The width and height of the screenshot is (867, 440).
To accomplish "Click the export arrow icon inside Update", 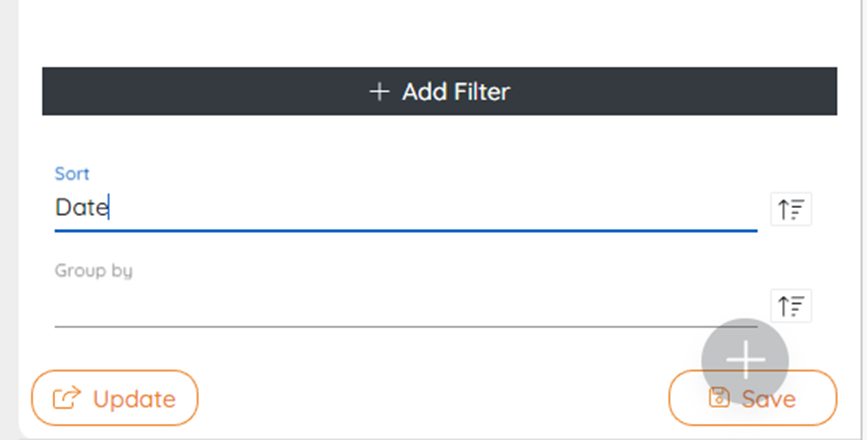I will [66, 398].
